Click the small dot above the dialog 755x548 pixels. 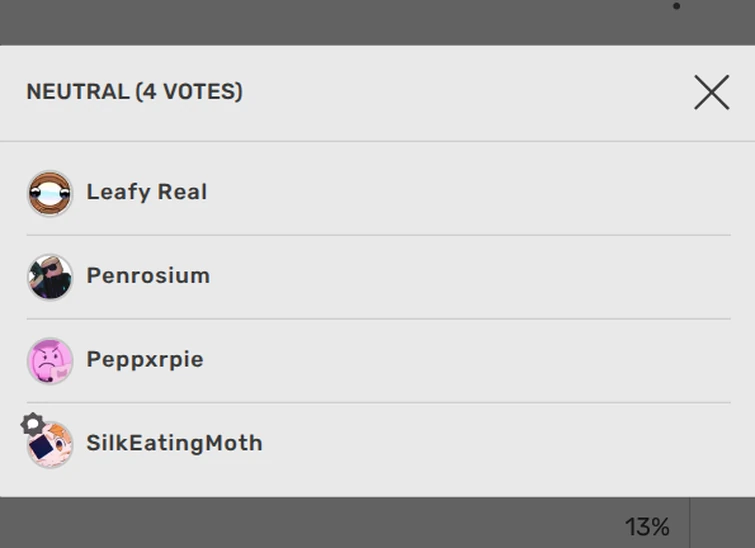[677, 7]
